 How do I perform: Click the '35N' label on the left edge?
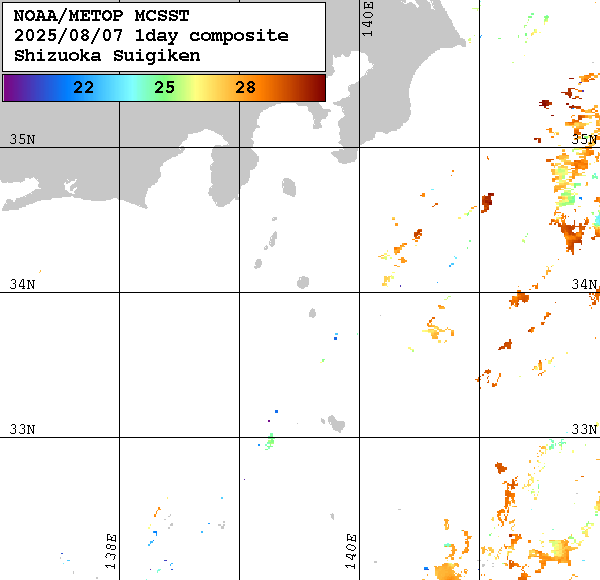tap(22, 139)
